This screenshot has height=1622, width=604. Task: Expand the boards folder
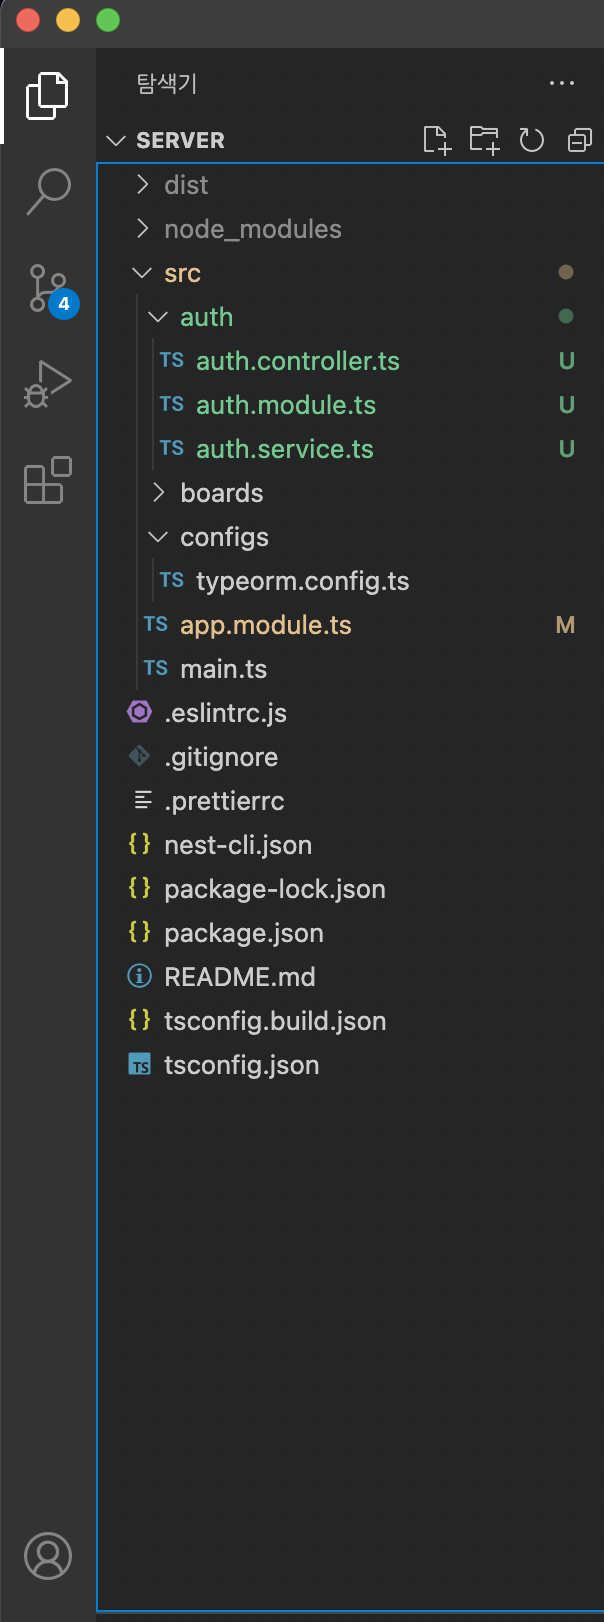pyautogui.click(x=221, y=493)
